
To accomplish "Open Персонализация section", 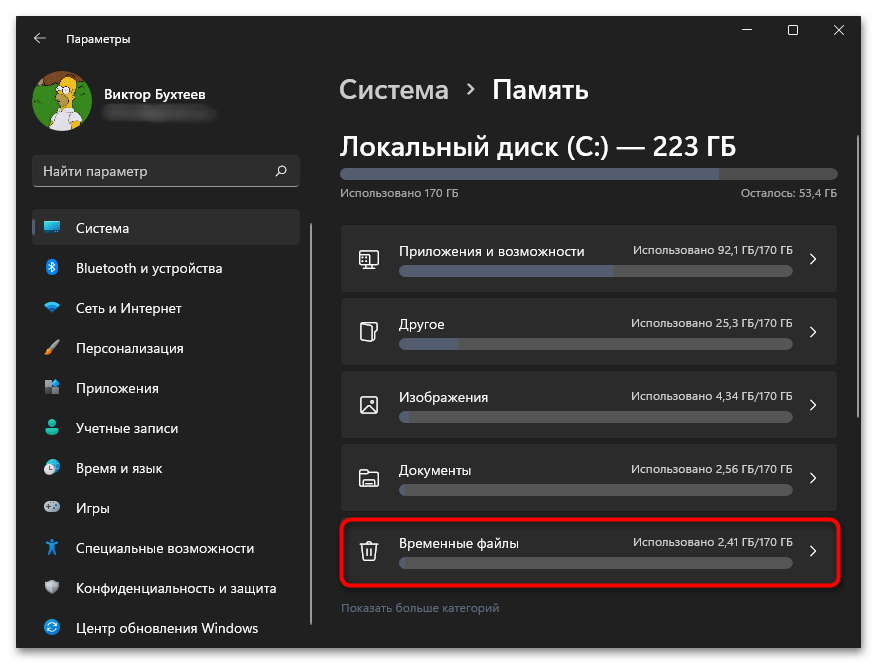I will click(x=166, y=348).
